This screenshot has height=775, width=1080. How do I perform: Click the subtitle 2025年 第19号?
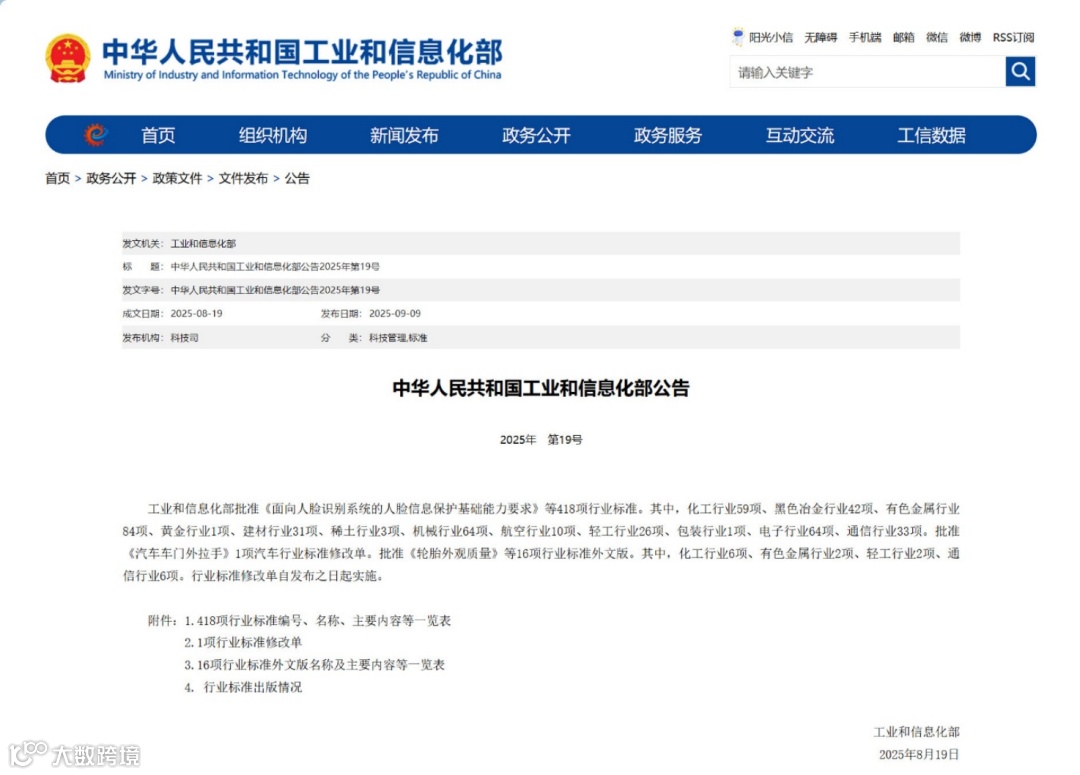(x=541, y=440)
